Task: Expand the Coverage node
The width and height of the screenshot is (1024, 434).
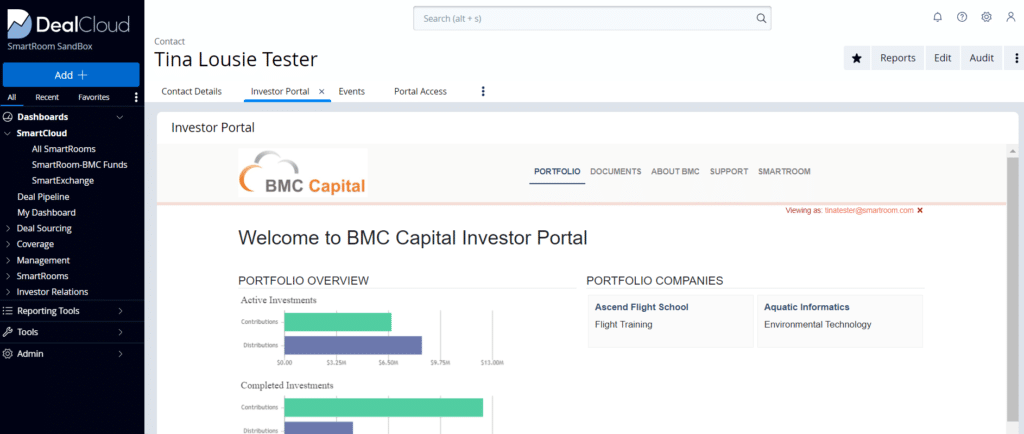Action: (x=7, y=244)
